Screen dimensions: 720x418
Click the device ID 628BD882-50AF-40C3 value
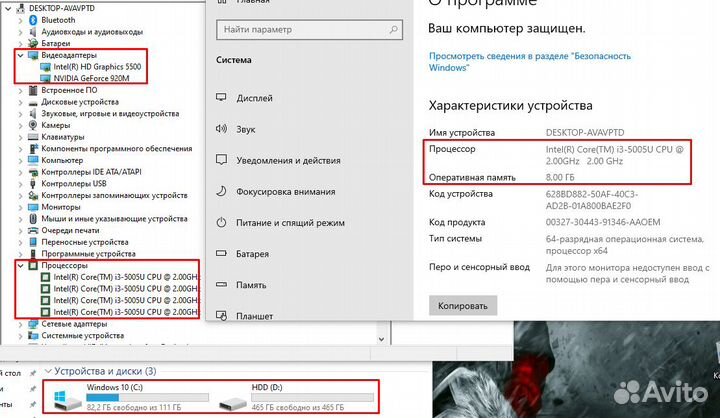(x=591, y=200)
